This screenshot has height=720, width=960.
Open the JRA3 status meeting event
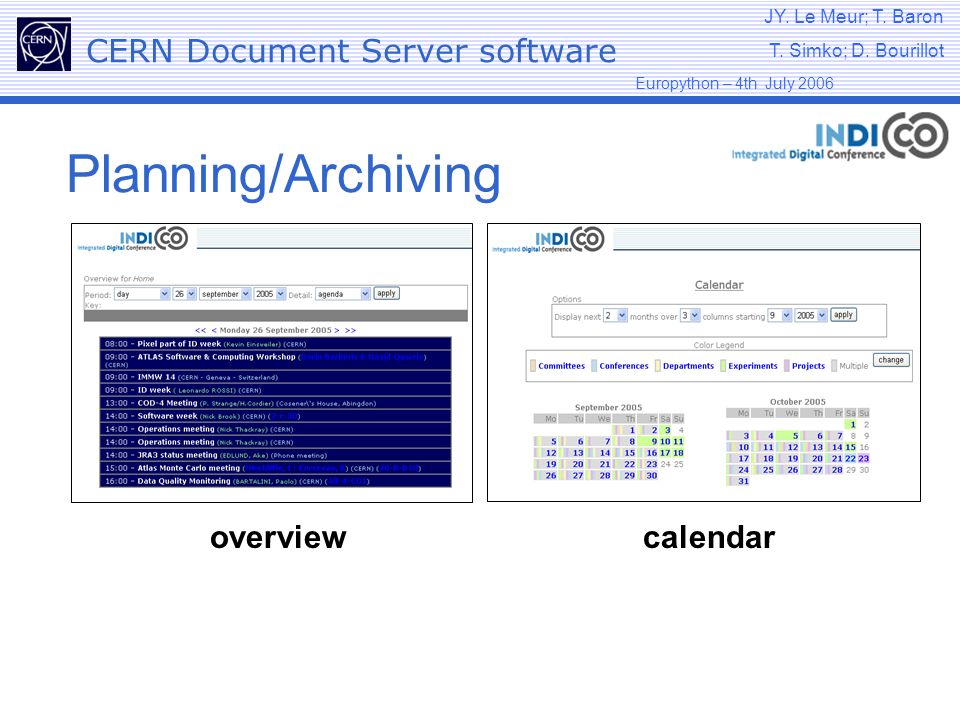pyautogui.click(x=178, y=455)
